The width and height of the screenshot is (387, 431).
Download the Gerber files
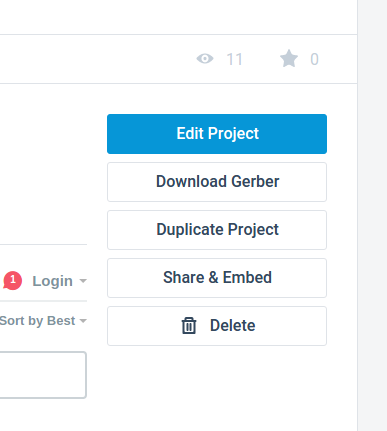(217, 182)
